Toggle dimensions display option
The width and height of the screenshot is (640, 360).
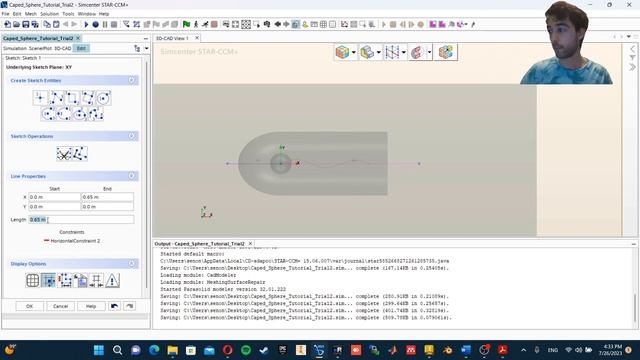pos(64,280)
